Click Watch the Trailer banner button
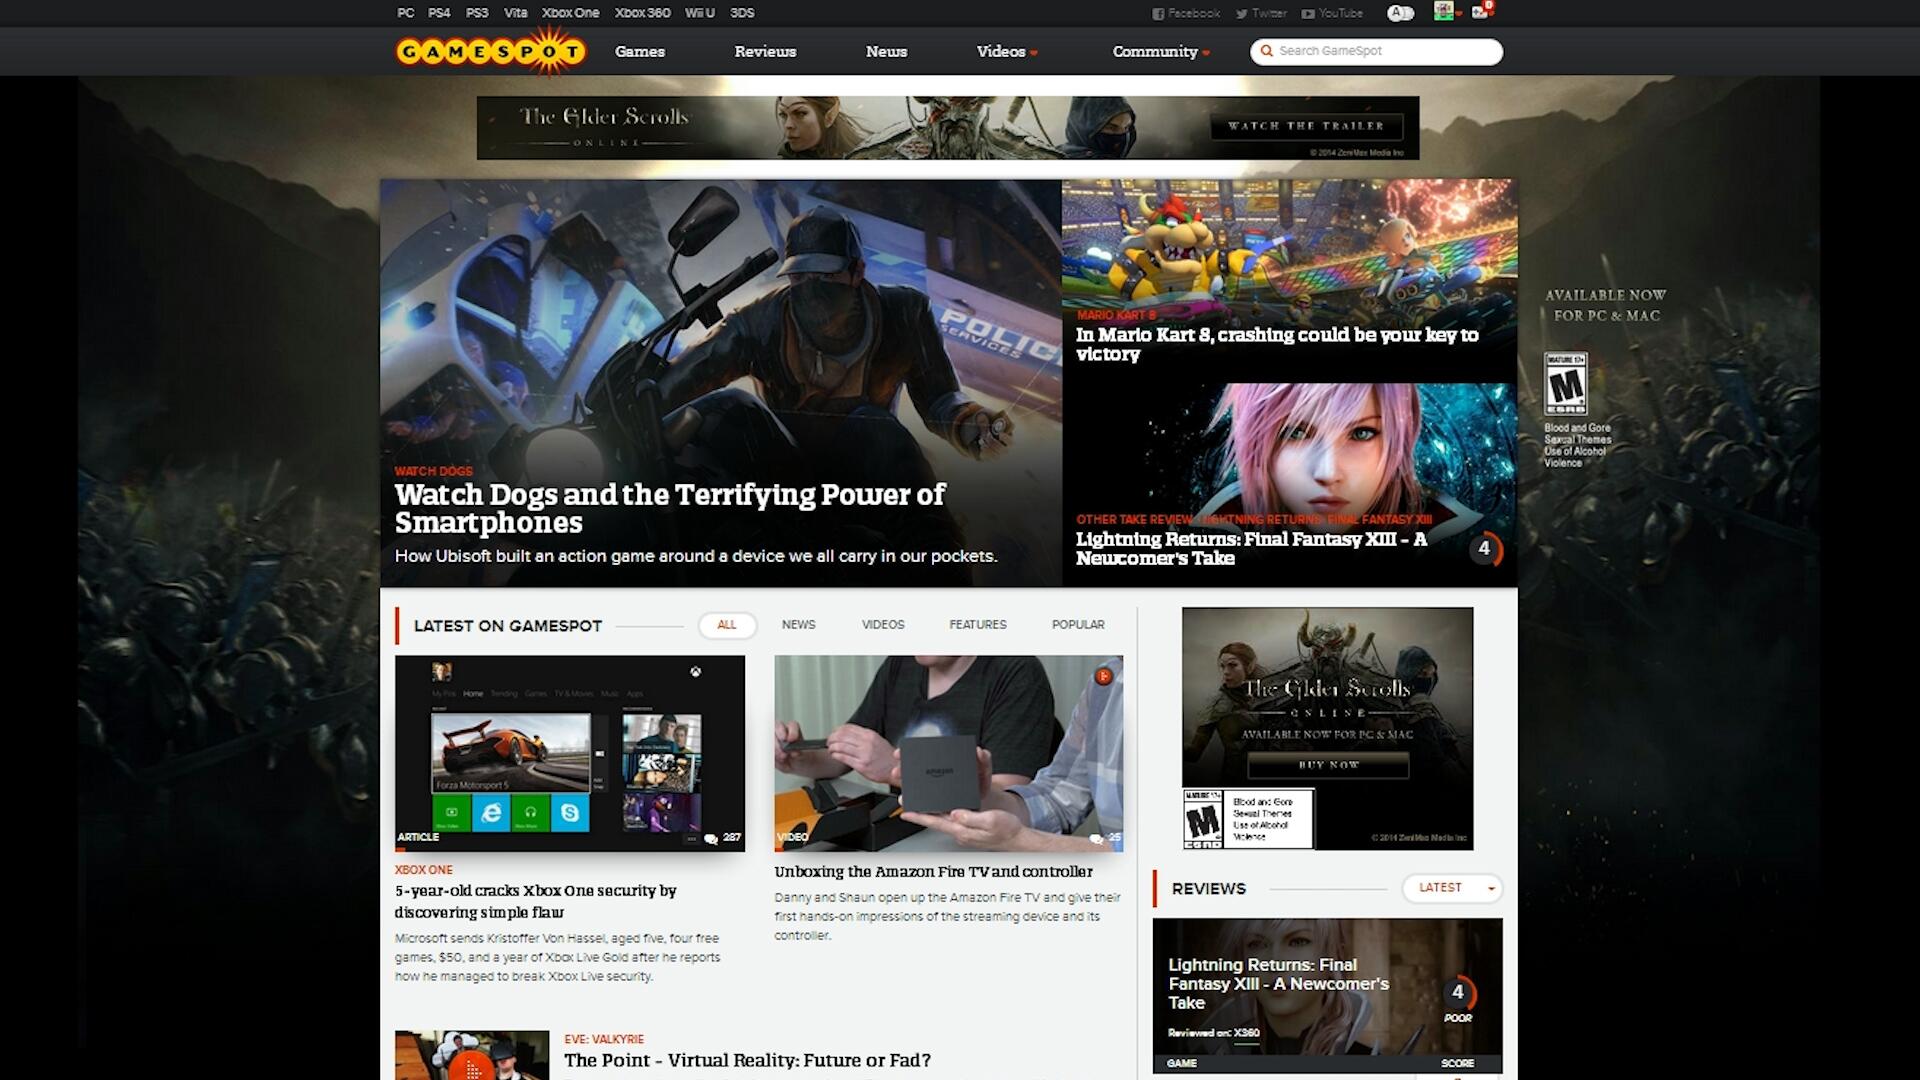1920x1080 pixels. click(x=1306, y=126)
